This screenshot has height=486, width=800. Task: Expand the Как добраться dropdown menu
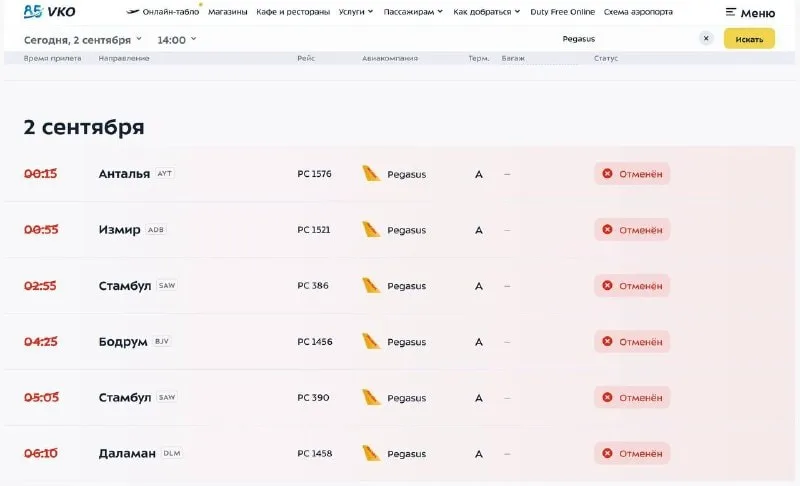[486, 12]
